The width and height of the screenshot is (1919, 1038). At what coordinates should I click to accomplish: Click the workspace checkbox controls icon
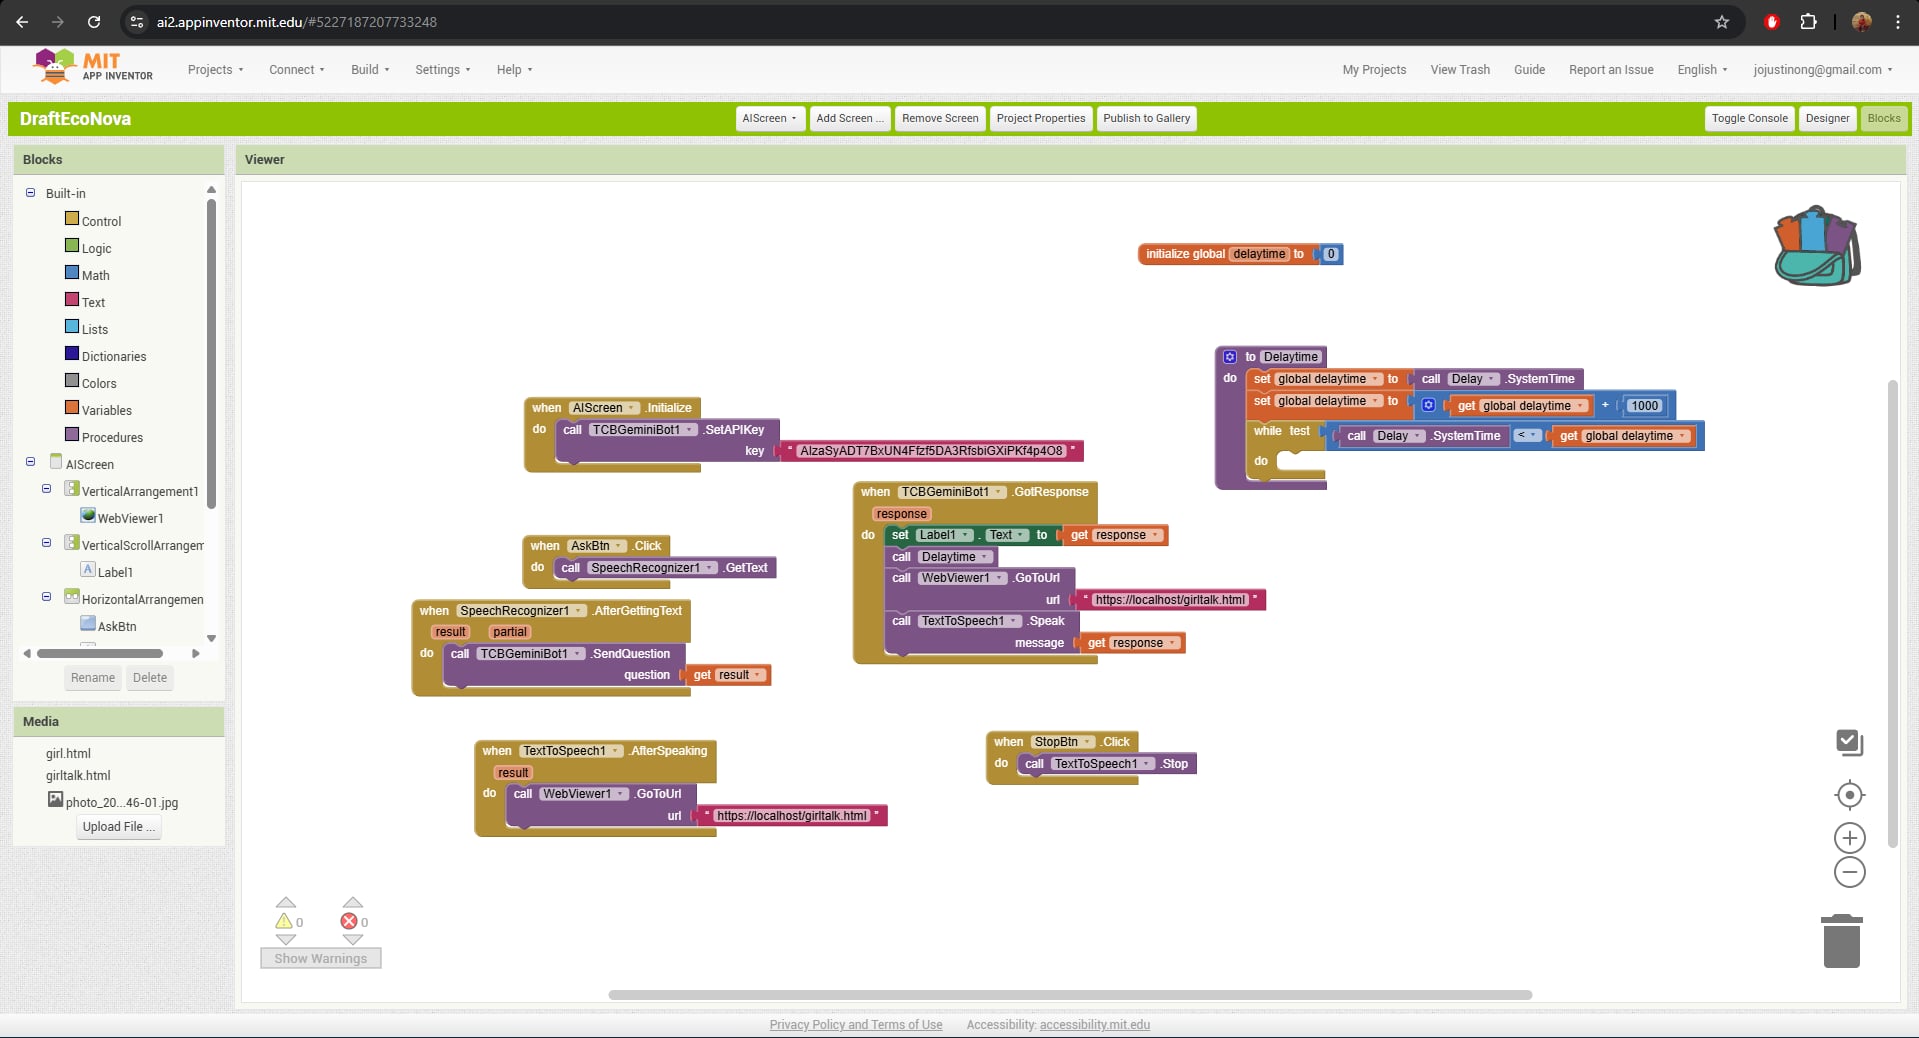1849,742
